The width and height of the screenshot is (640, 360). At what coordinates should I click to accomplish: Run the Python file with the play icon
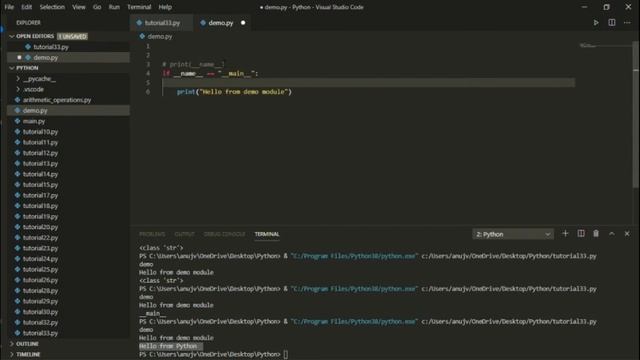point(596,23)
